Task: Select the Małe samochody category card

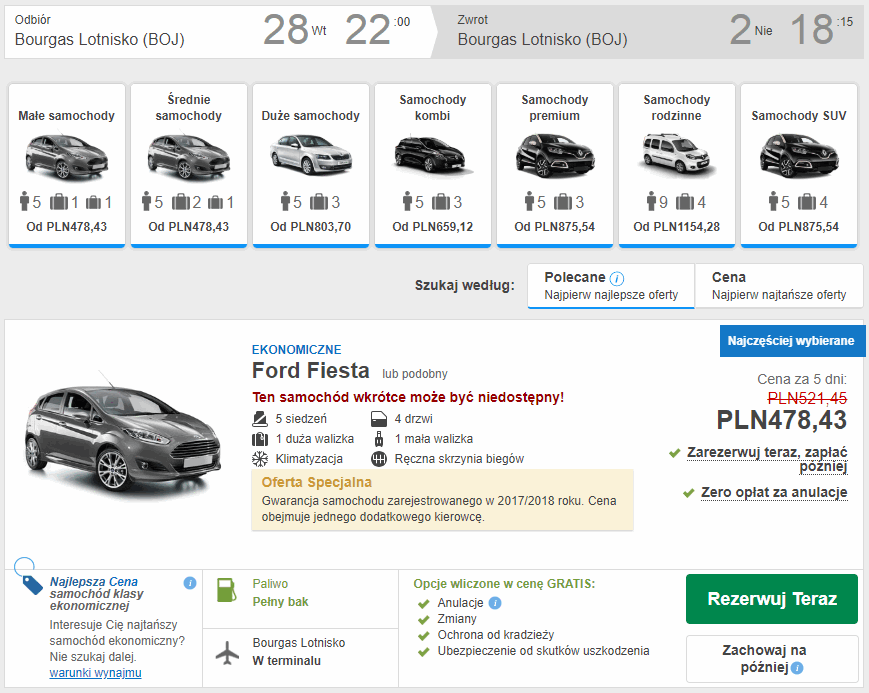Action: pos(67,165)
